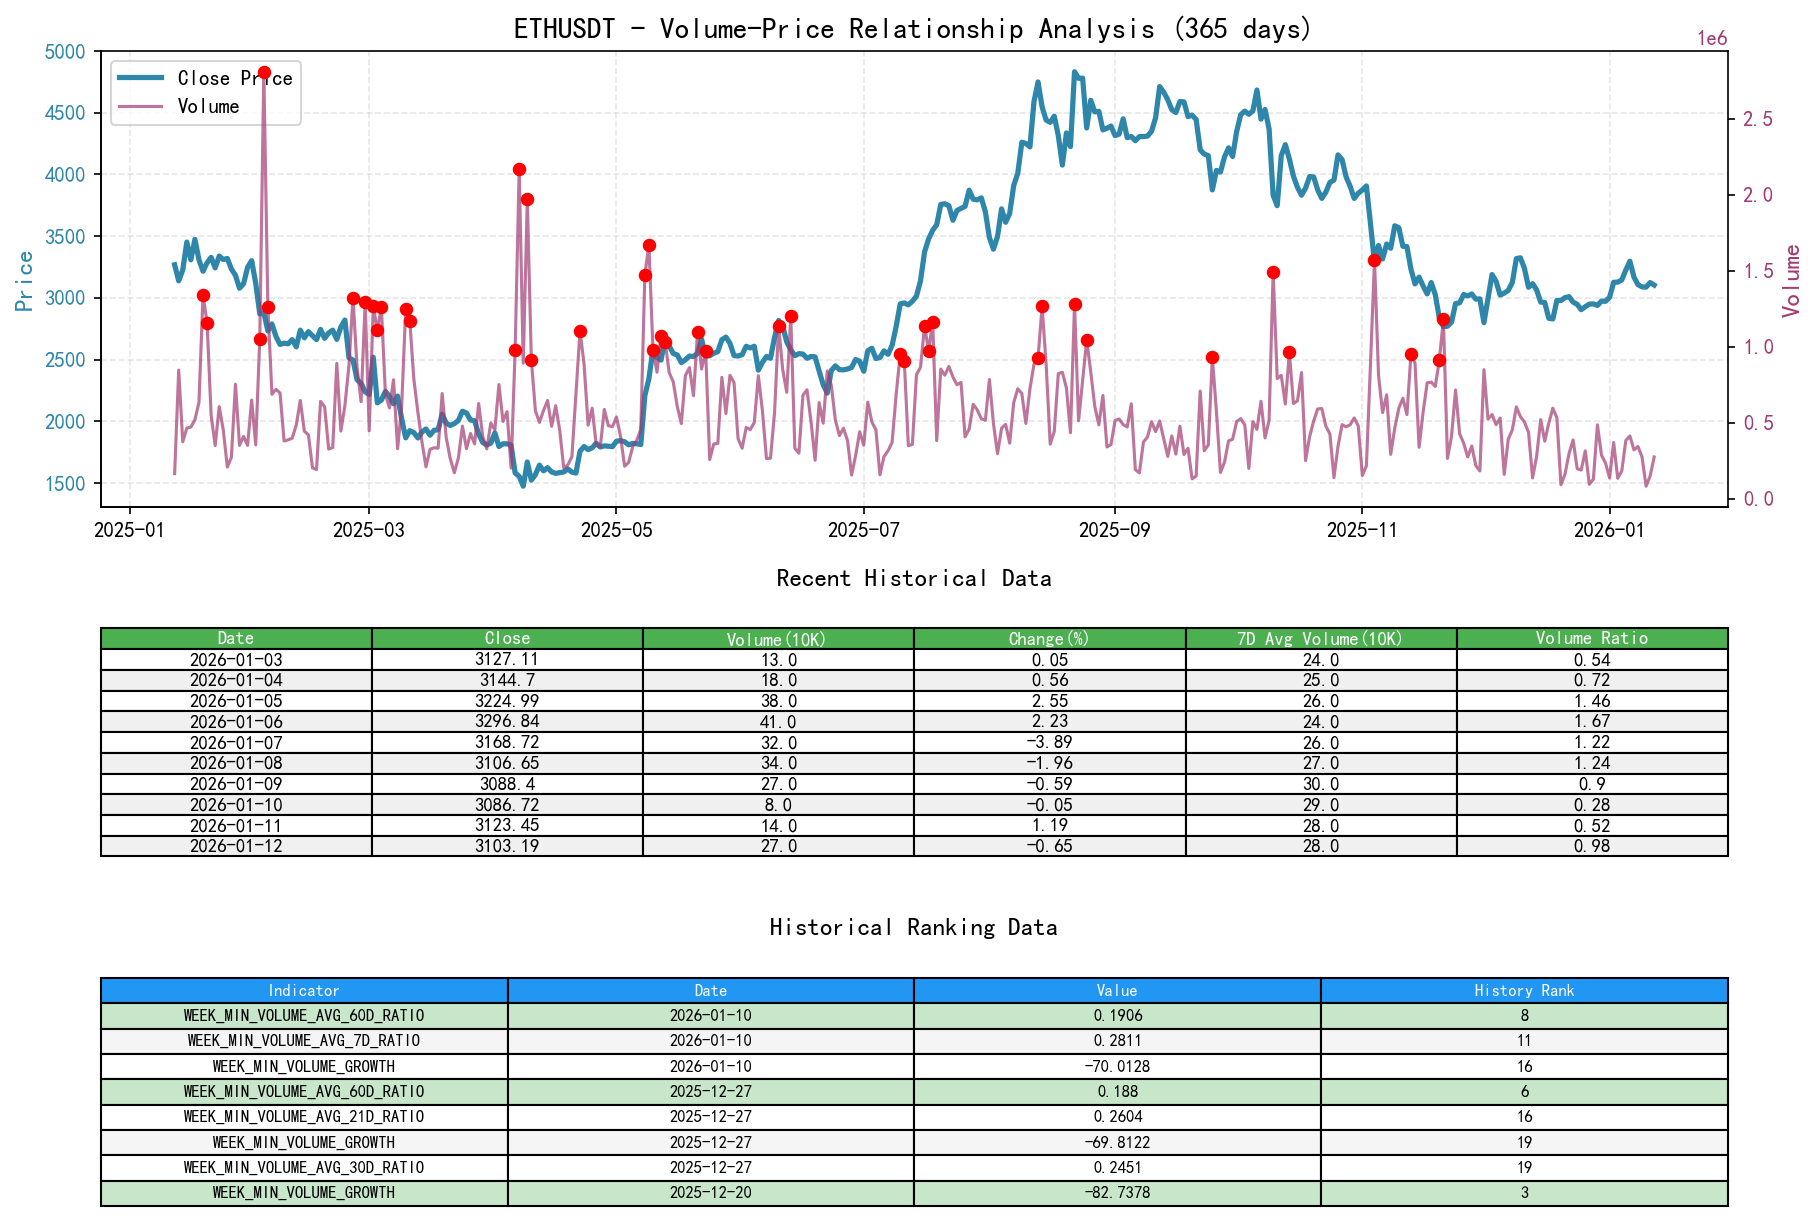Image resolution: width=1818 pixels, height=1221 pixels.
Task: Click the 7D Avg Volume(10K) header
Action: [1321, 638]
